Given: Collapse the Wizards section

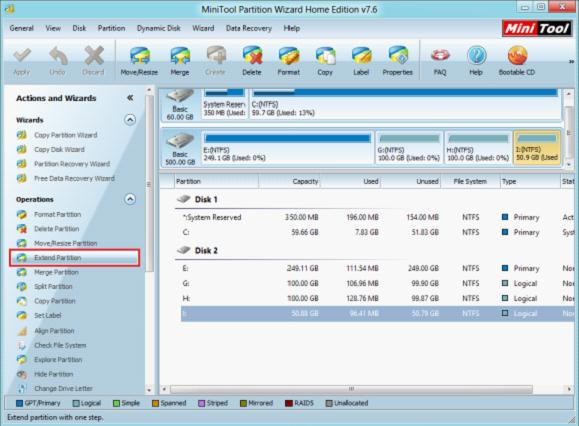Looking at the screenshot, I should (x=130, y=120).
